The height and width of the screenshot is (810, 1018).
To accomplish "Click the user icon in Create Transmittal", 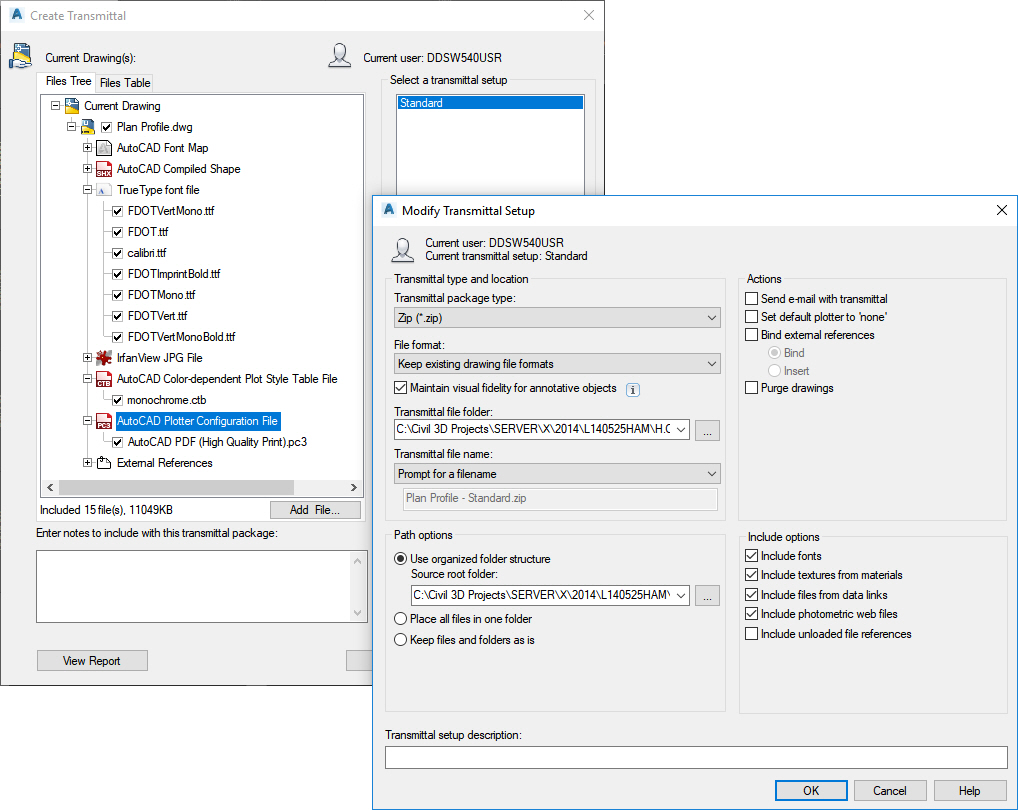I will [340, 56].
